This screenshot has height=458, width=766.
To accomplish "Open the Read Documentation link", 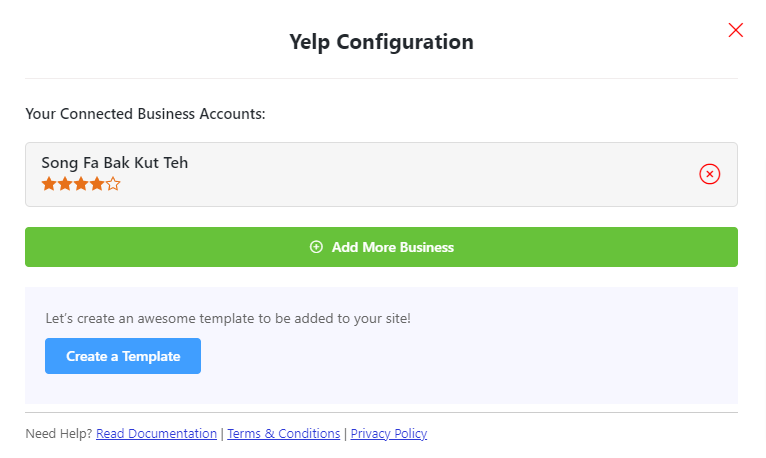I will 156,434.
